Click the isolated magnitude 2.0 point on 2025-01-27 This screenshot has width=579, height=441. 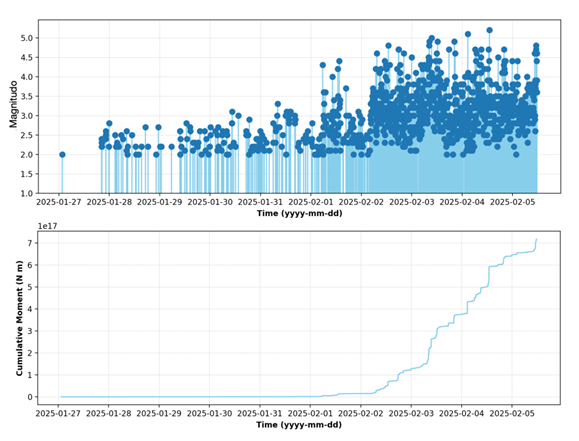pos(62,155)
